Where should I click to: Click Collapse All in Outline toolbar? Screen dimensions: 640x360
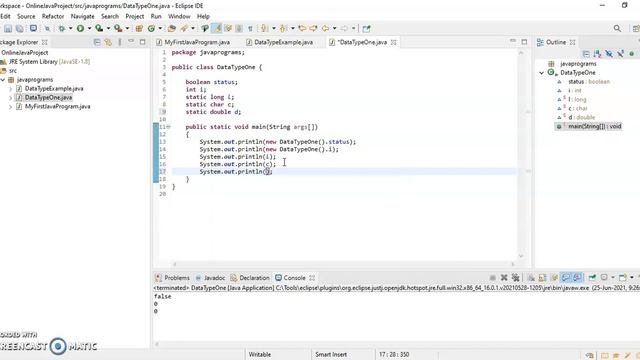coord(586,54)
